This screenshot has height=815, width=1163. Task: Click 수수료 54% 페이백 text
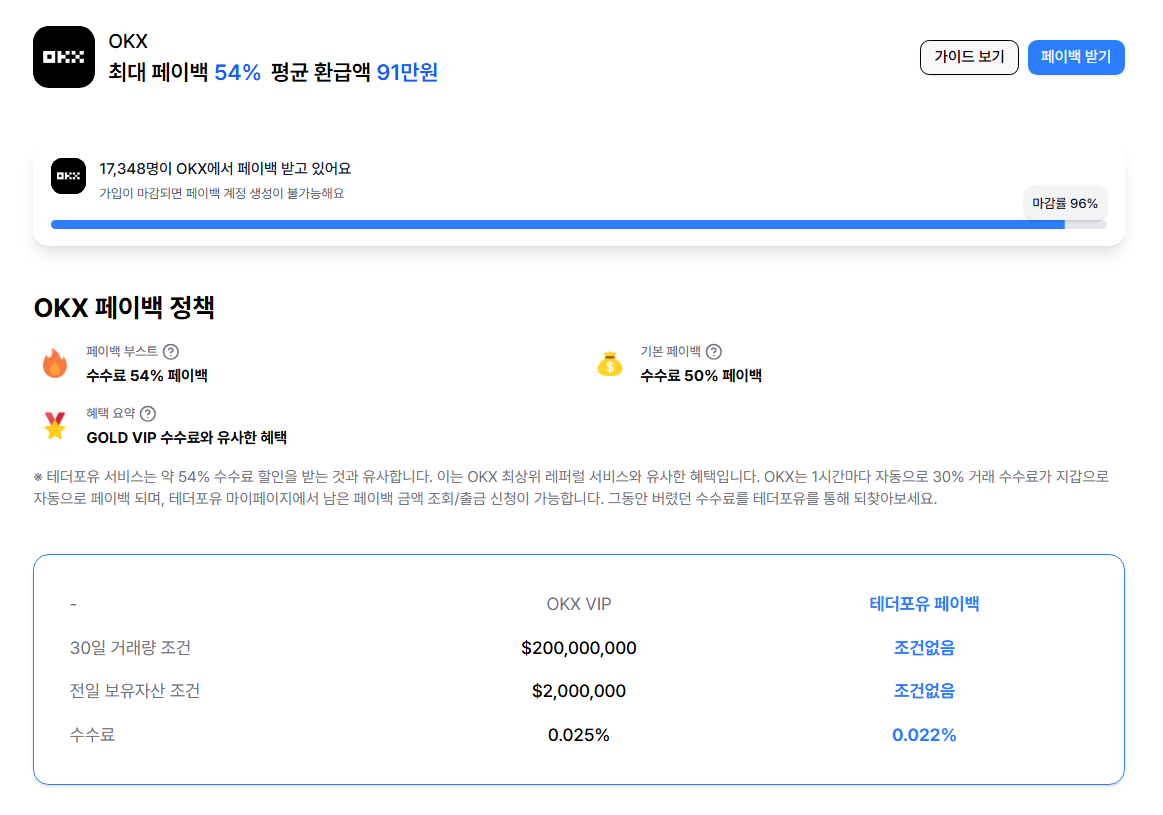[x=147, y=375]
